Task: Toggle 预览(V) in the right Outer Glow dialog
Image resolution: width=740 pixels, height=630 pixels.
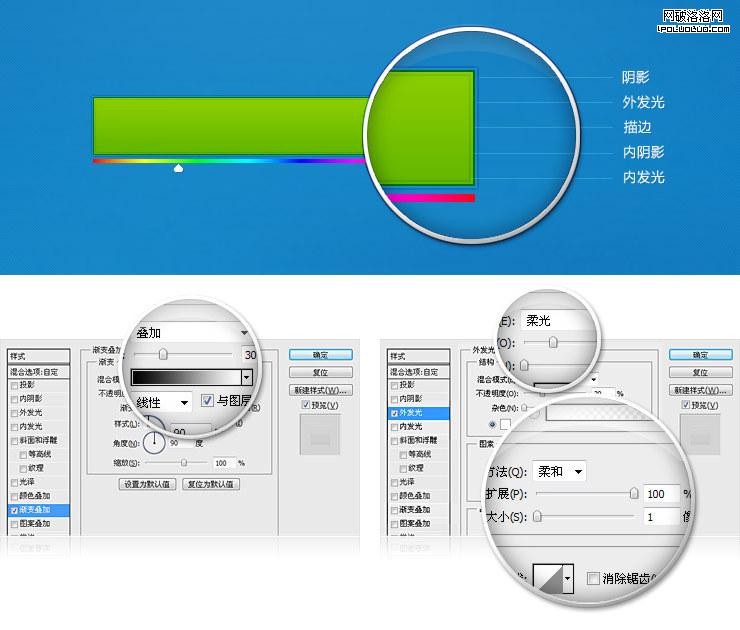Action: click(686, 405)
